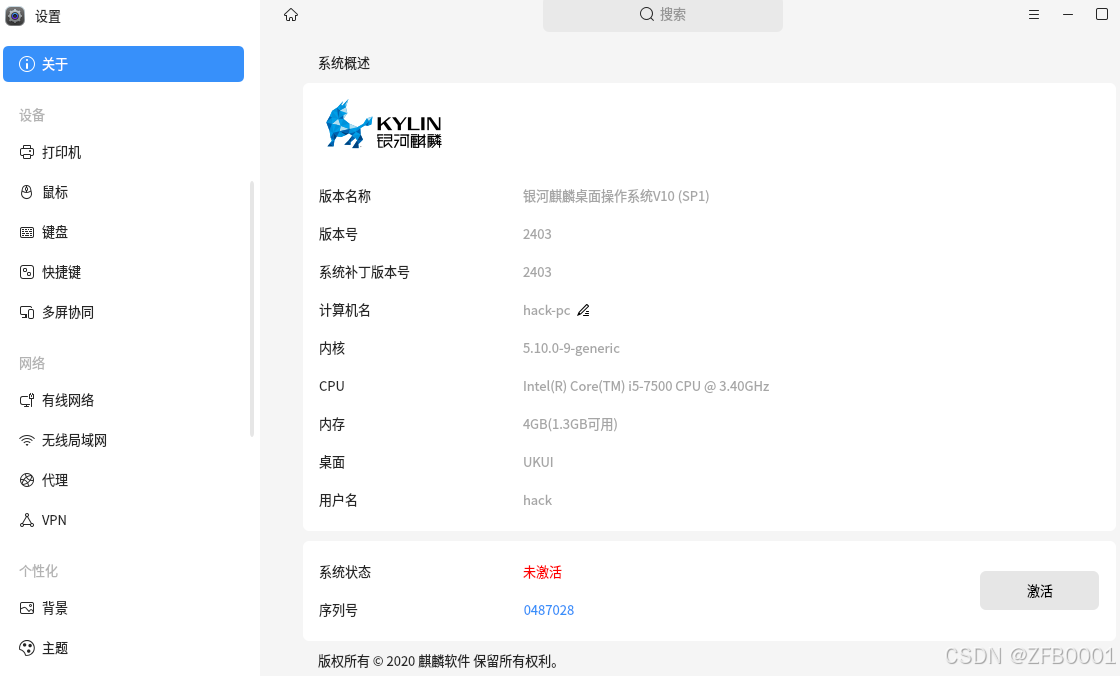Minimize the settings window
Screen dimensions: 1120x676
click(x=1068, y=14)
